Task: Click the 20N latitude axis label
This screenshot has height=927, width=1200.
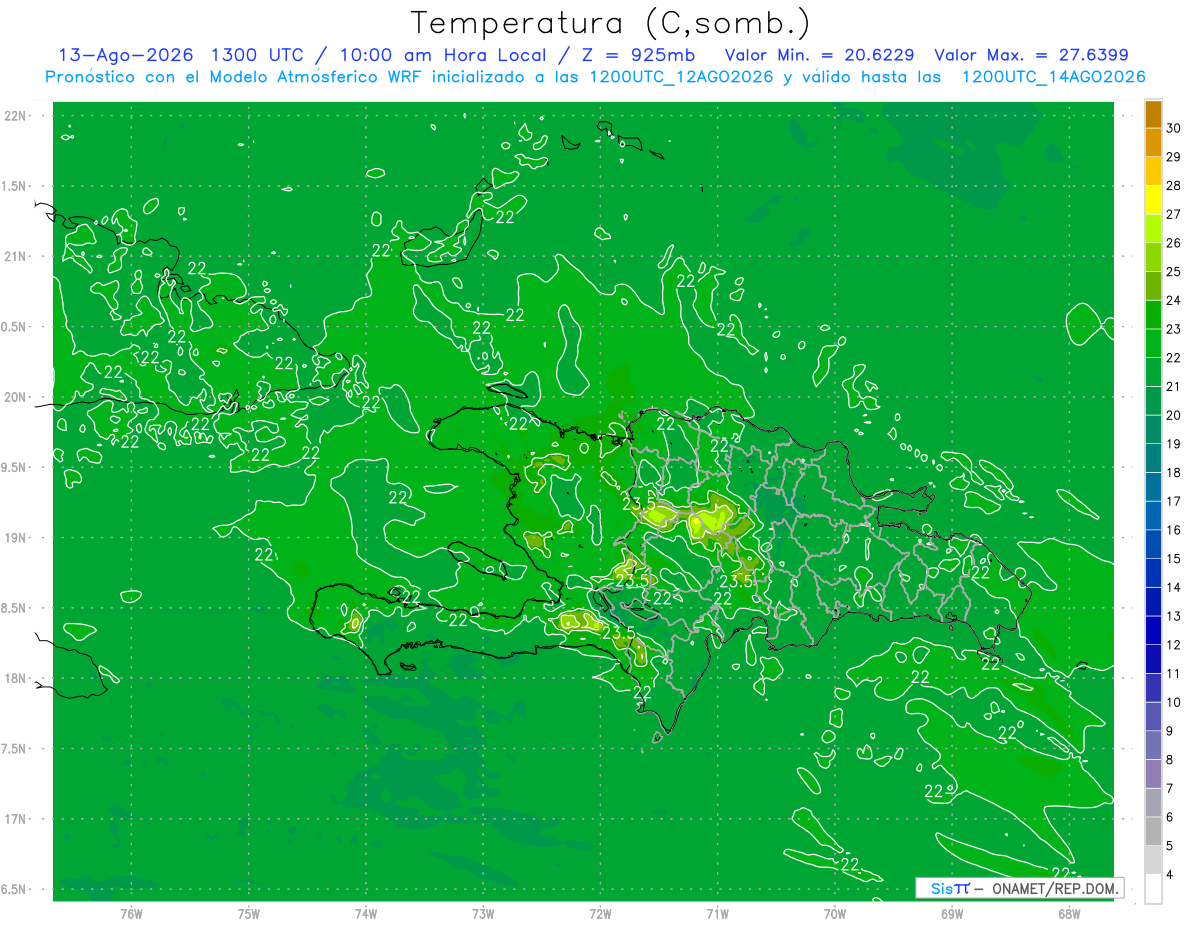Action: click(x=16, y=397)
